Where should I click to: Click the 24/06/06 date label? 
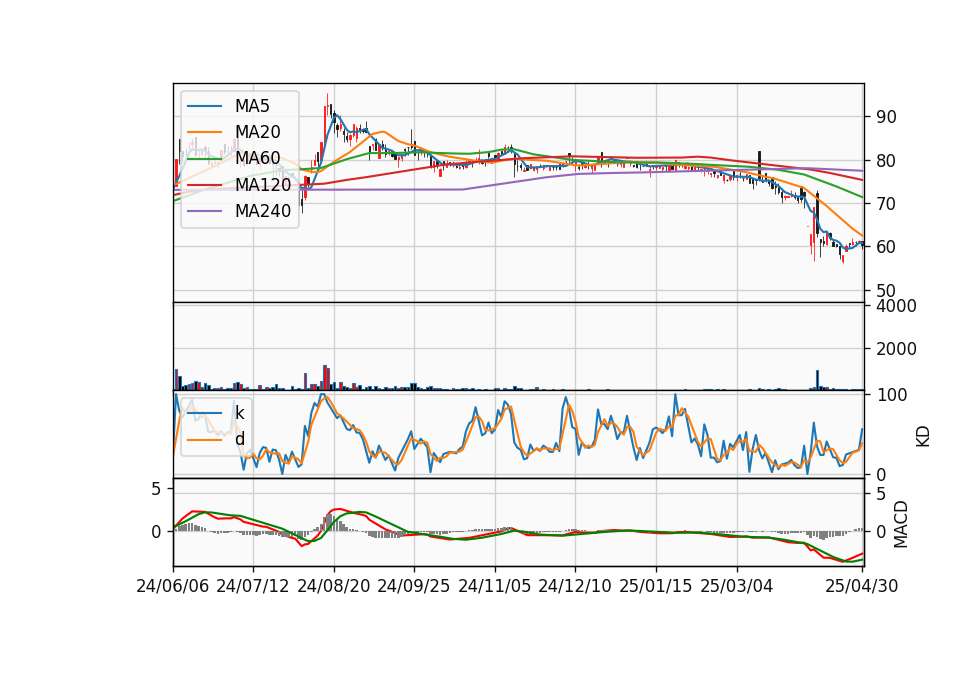point(173,586)
